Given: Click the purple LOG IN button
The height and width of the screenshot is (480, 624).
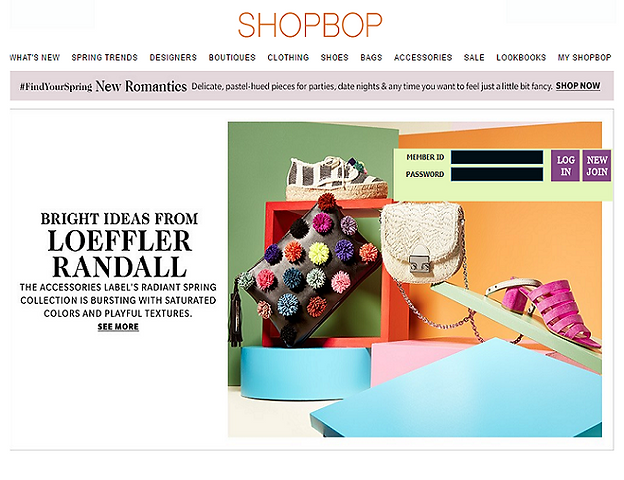Looking at the screenshot, I should coord(565,166).
